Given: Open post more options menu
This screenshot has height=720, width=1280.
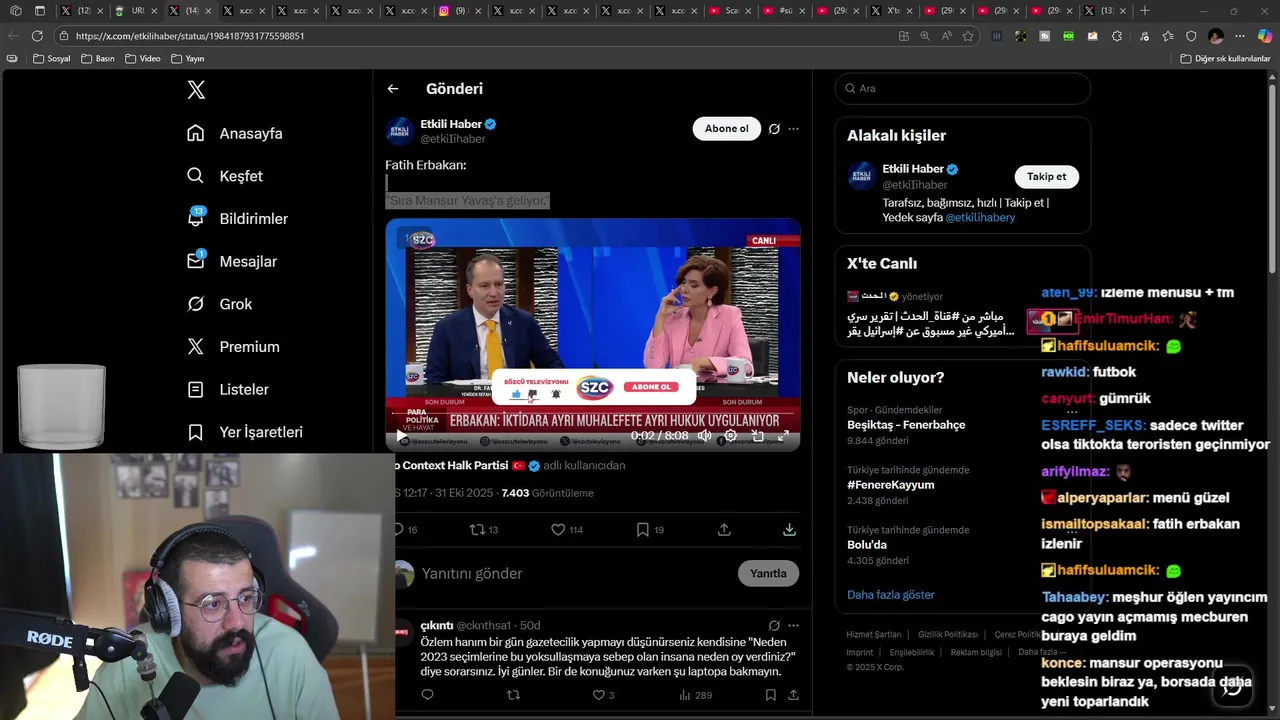Looking at the screenshot, I should click(793, 129).
